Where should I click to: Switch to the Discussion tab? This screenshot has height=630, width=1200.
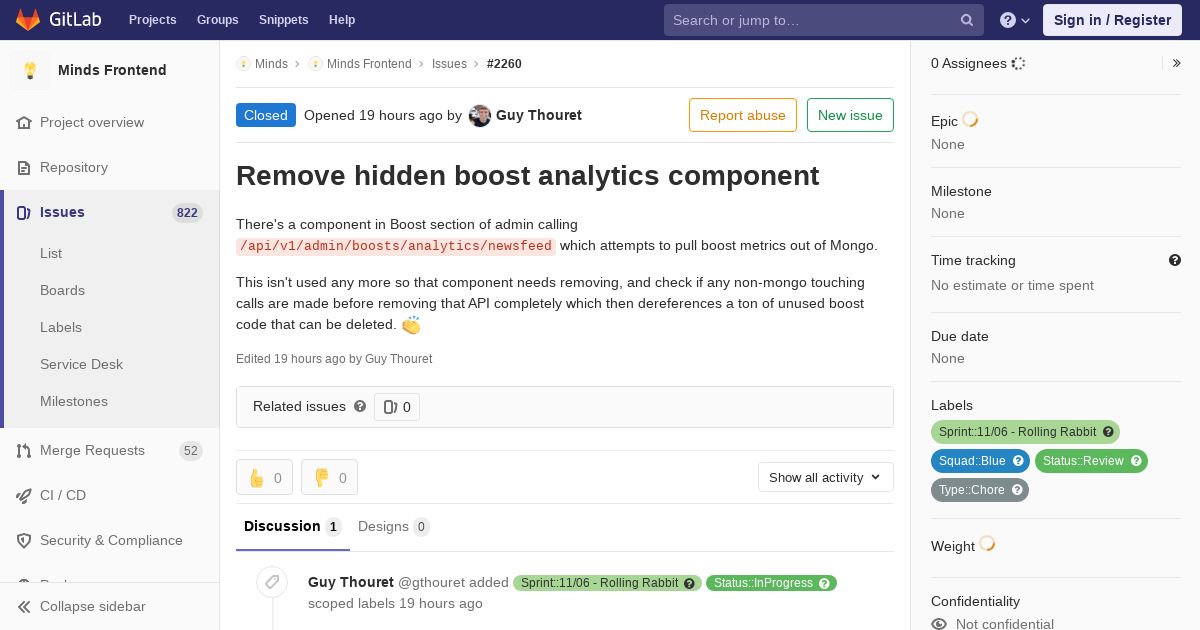pyautogui.click(x=293, y=526)
